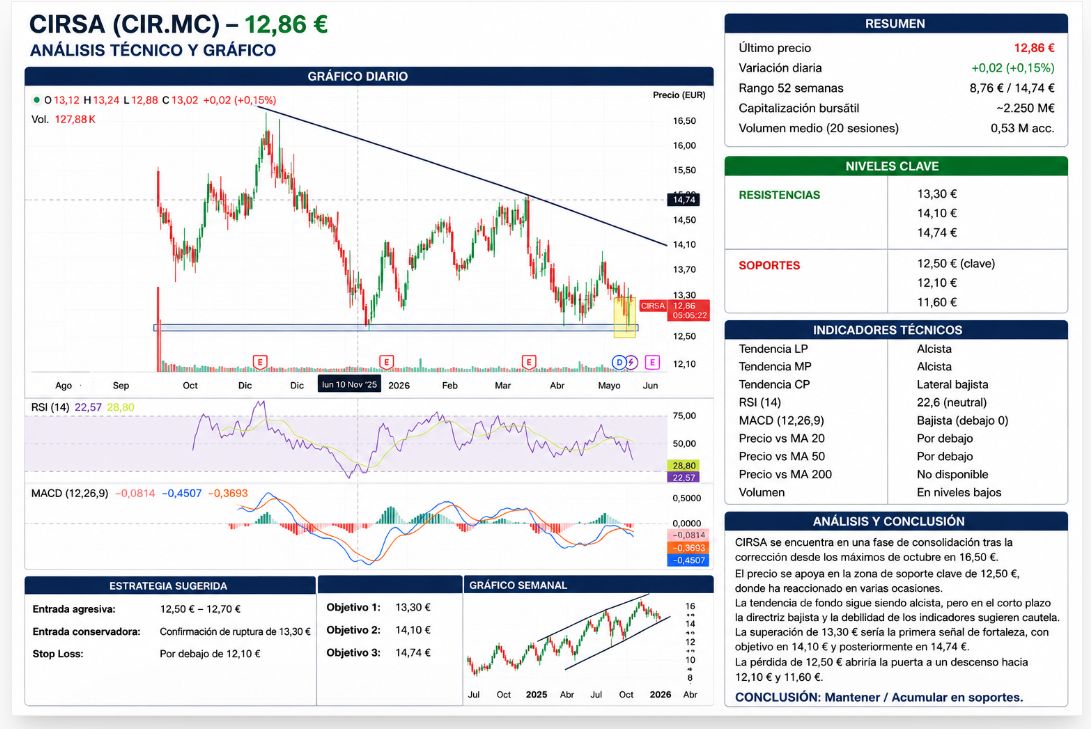The width and height of the screenshot is (1091, 729).
Task: Click 'Por debajo' in the Precio vs MA 20 row
Action: [x=944, y=438]
